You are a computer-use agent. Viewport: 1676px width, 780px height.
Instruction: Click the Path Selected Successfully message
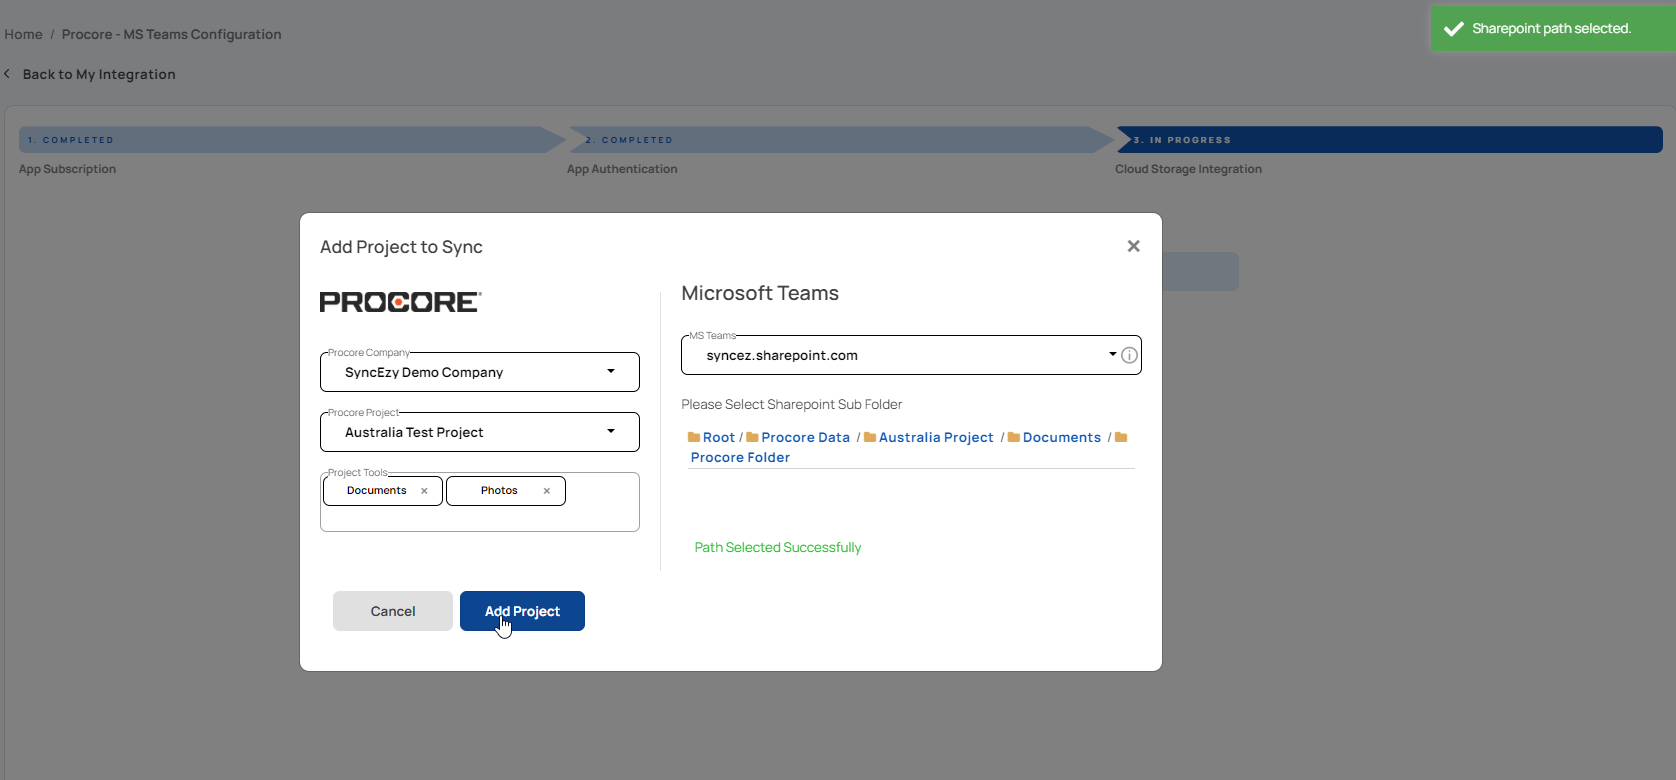click(x=778, y=547)
